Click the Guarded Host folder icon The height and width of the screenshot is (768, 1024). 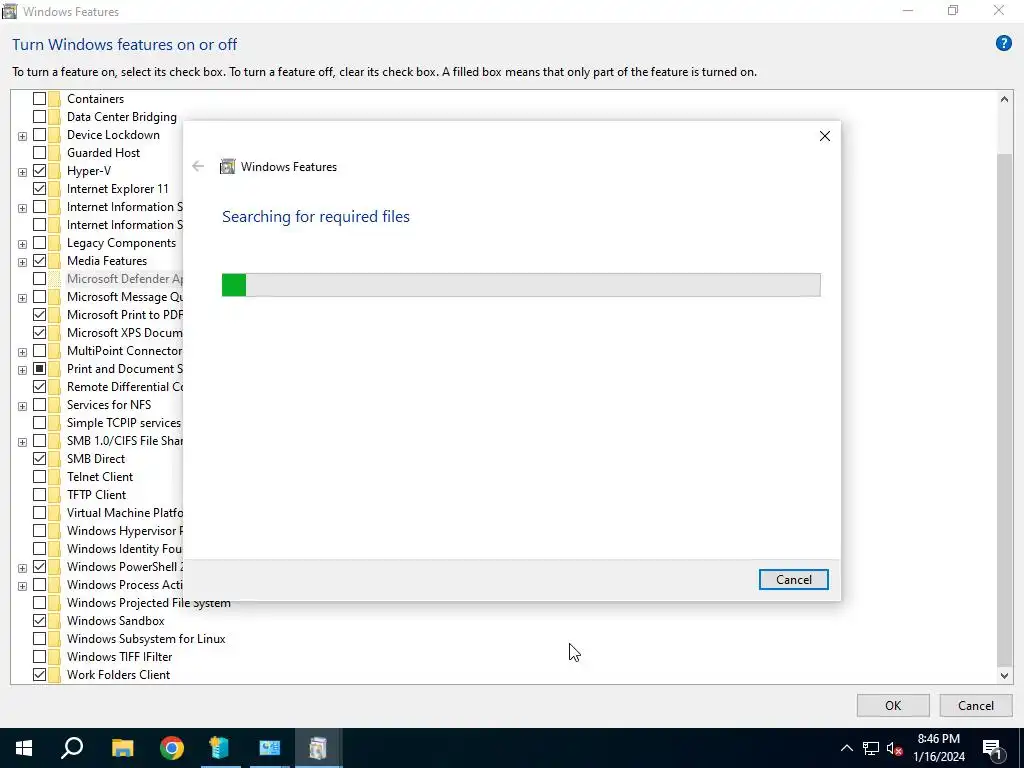(54, 153)
